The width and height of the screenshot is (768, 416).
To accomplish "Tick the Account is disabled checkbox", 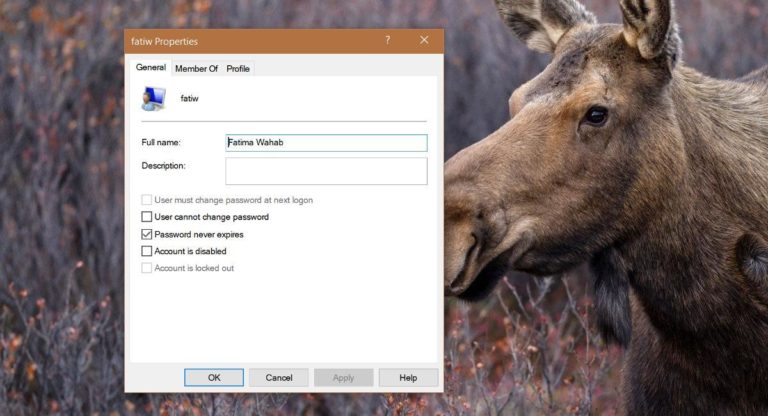I will [146, 251].
